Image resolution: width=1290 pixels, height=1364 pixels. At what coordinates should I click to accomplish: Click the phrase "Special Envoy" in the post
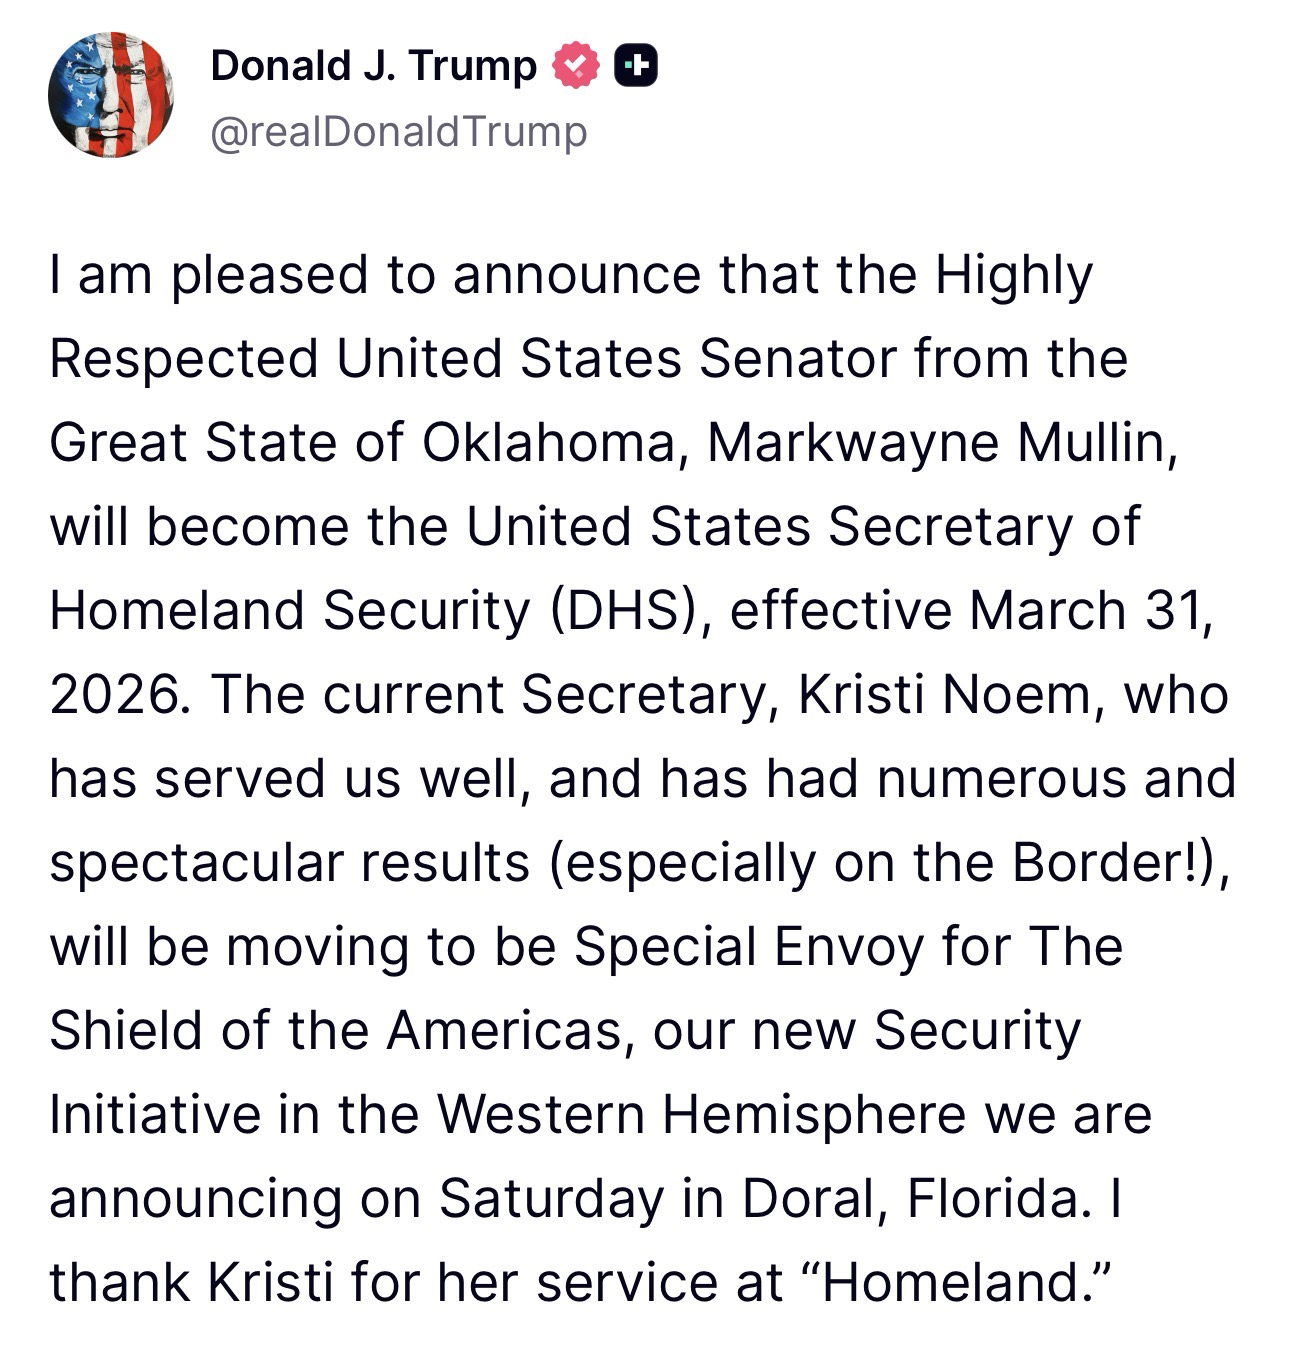pyautogui.click(x=748, y=947)
